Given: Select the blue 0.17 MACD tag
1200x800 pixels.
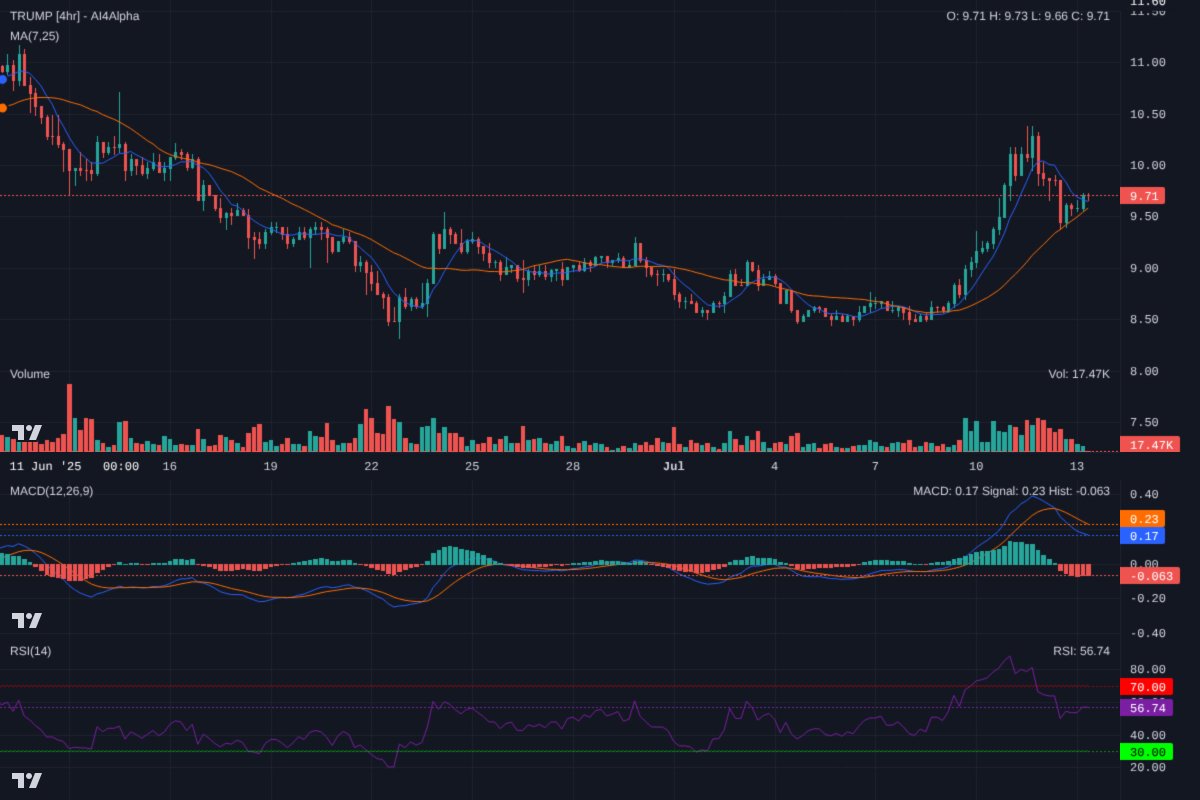Looking at the screenshot, I should [1142, 536].
